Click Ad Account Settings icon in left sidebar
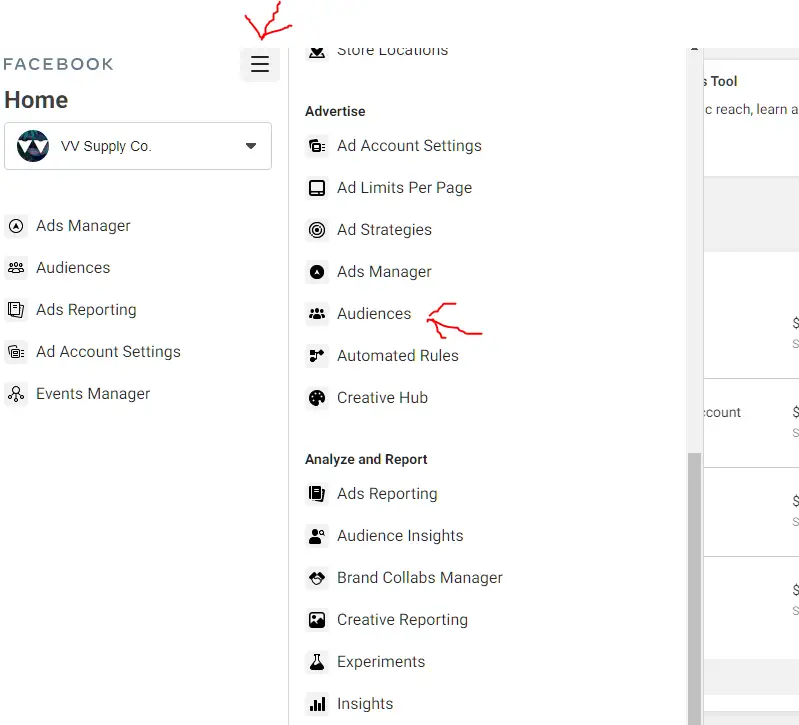This screenshot has width=799, height=725. click(16, 352)
